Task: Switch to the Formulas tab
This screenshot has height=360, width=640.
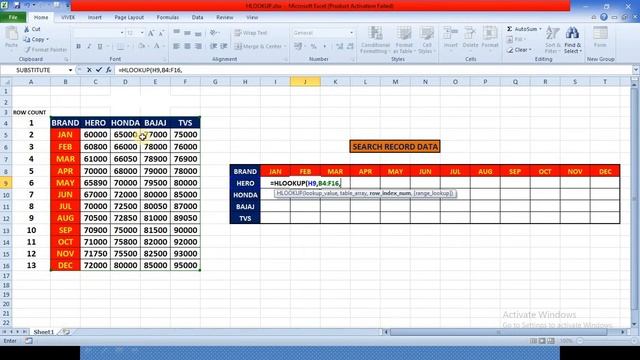Action: point(168,18)
